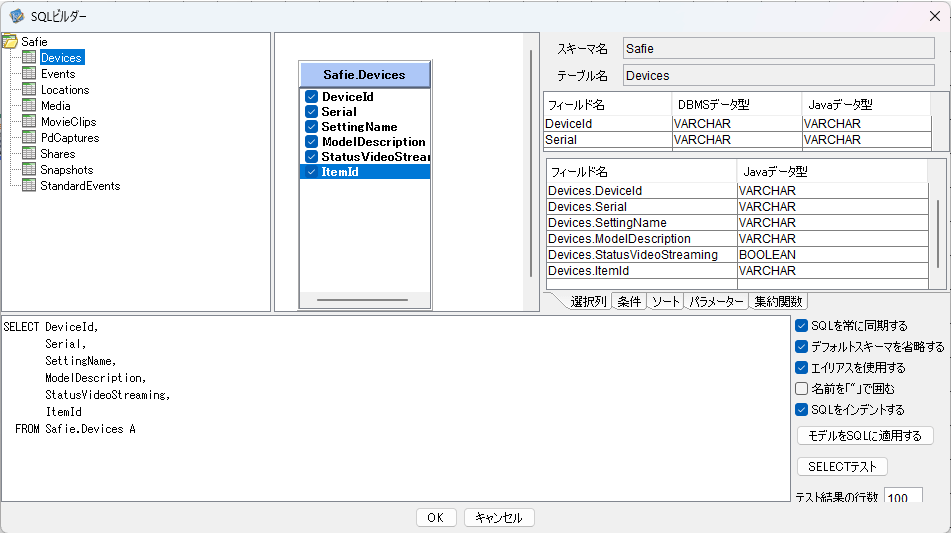Screen dimensions: 951x533
Task: Click the table icon beside StandardEvents
Action: (29, 186)
